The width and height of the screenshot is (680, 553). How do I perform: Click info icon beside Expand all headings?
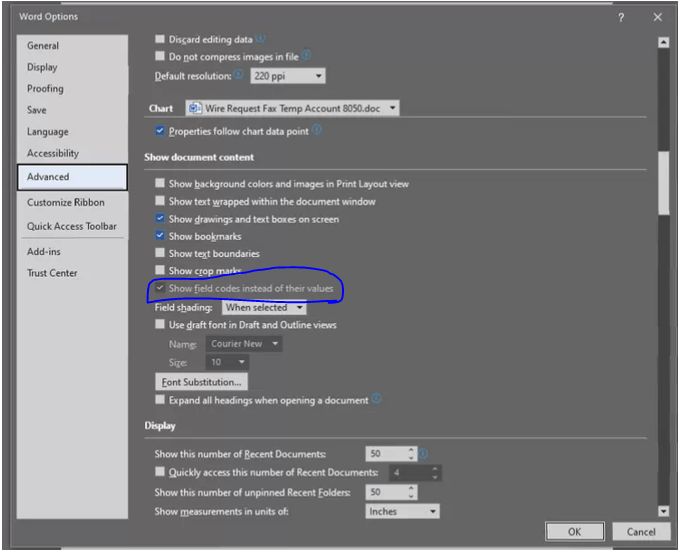coord(377,398)
